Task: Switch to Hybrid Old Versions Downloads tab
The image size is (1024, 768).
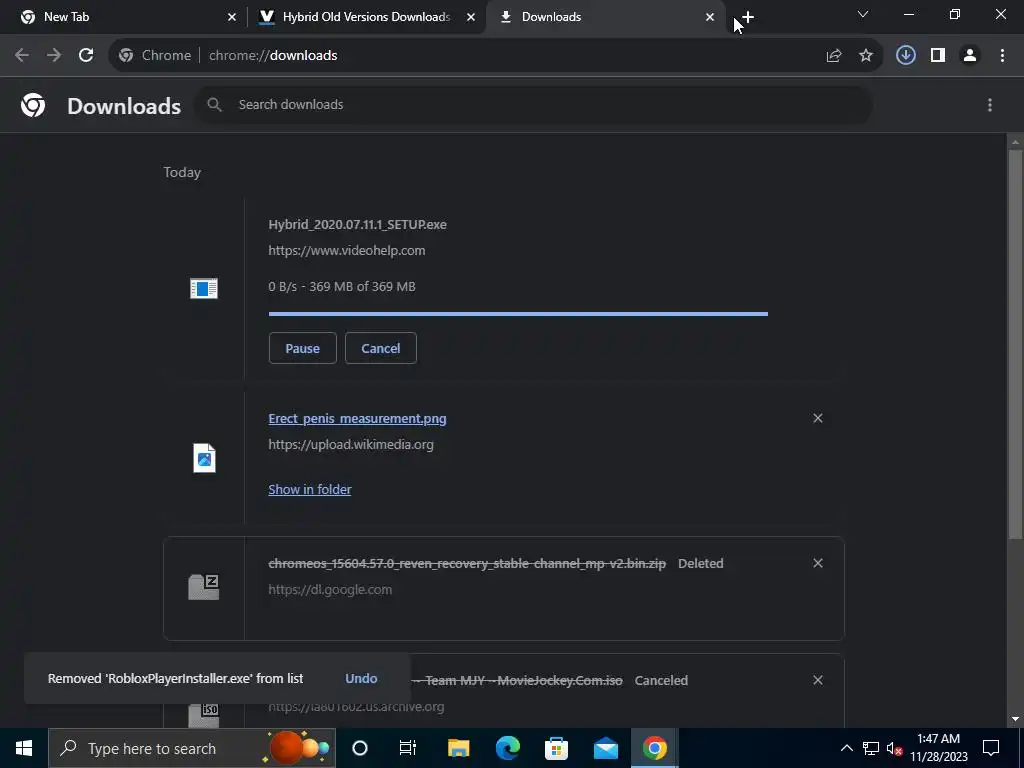Action: click(x=366, y=17)
